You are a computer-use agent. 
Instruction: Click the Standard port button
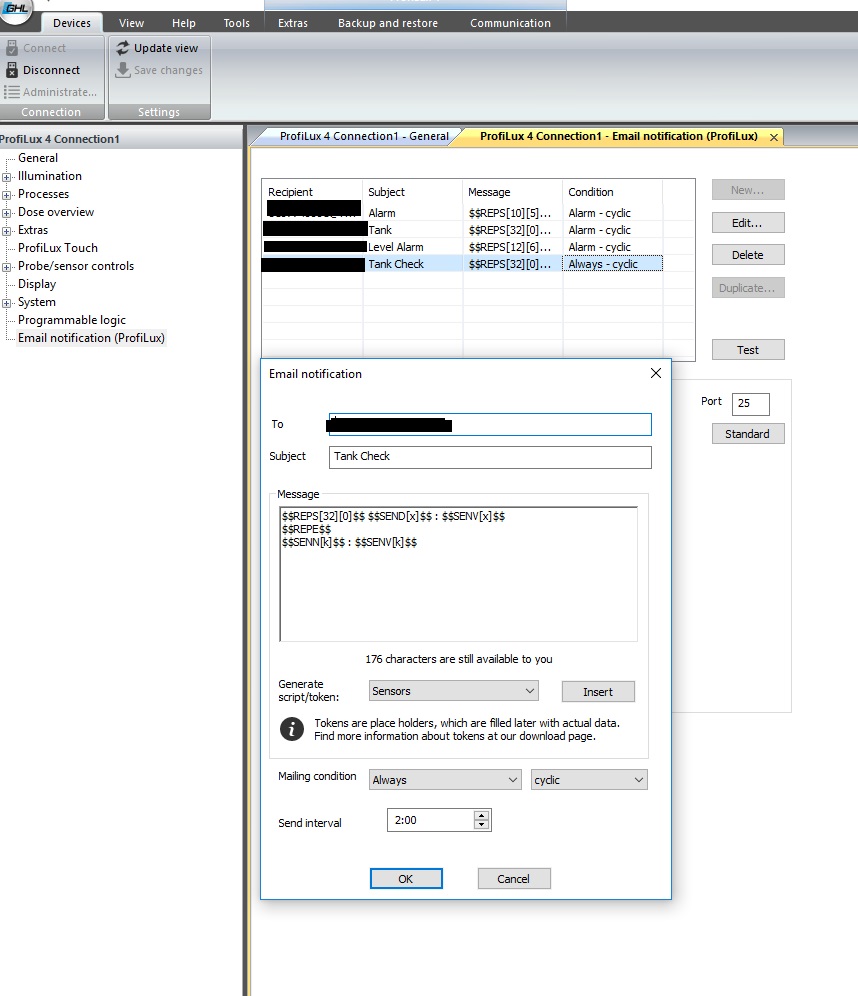pyautogui.click(x=747, y=434)
